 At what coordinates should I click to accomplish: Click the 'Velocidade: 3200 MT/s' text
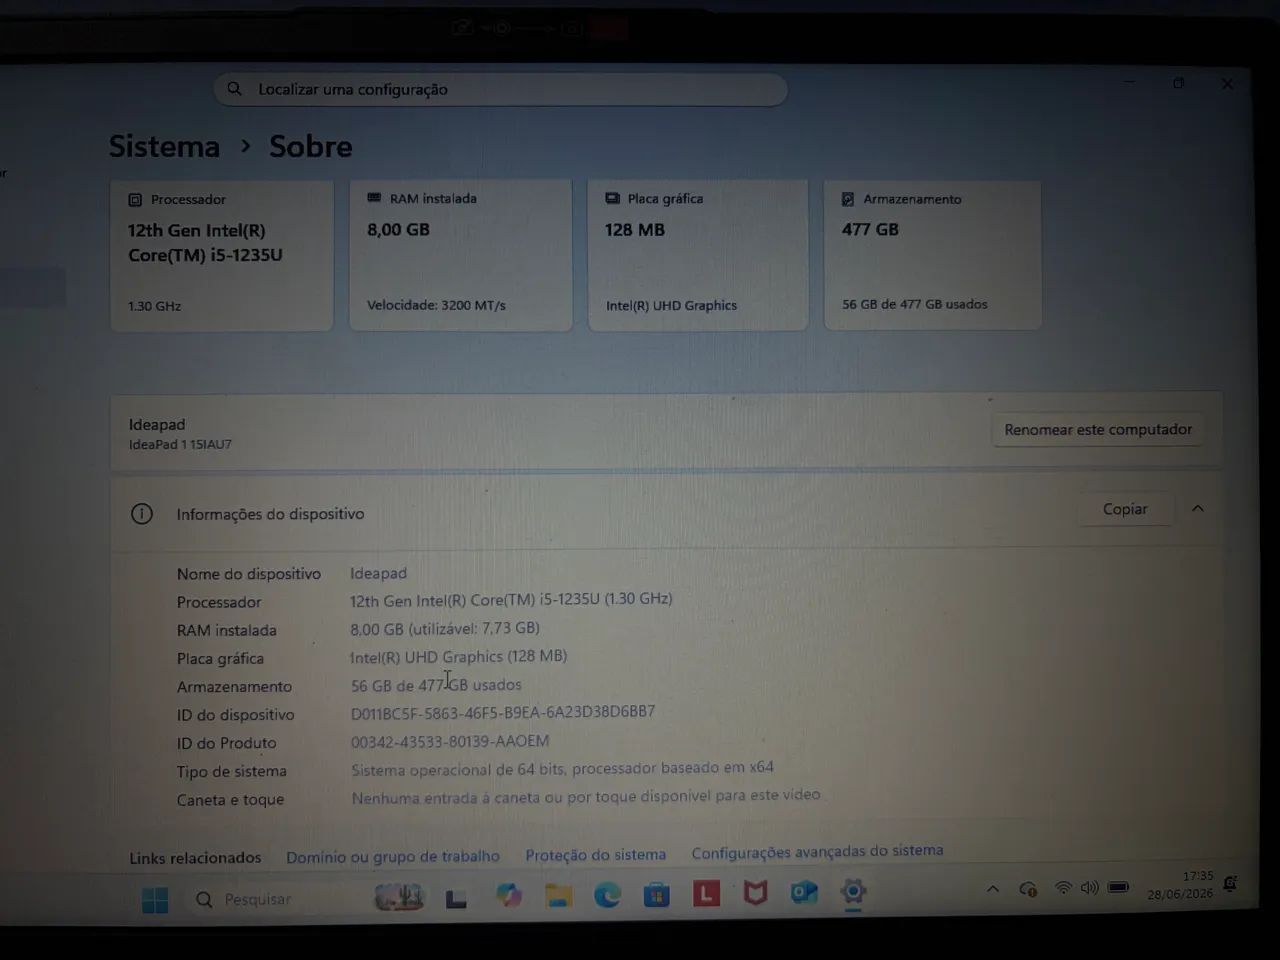pos(436,305)
